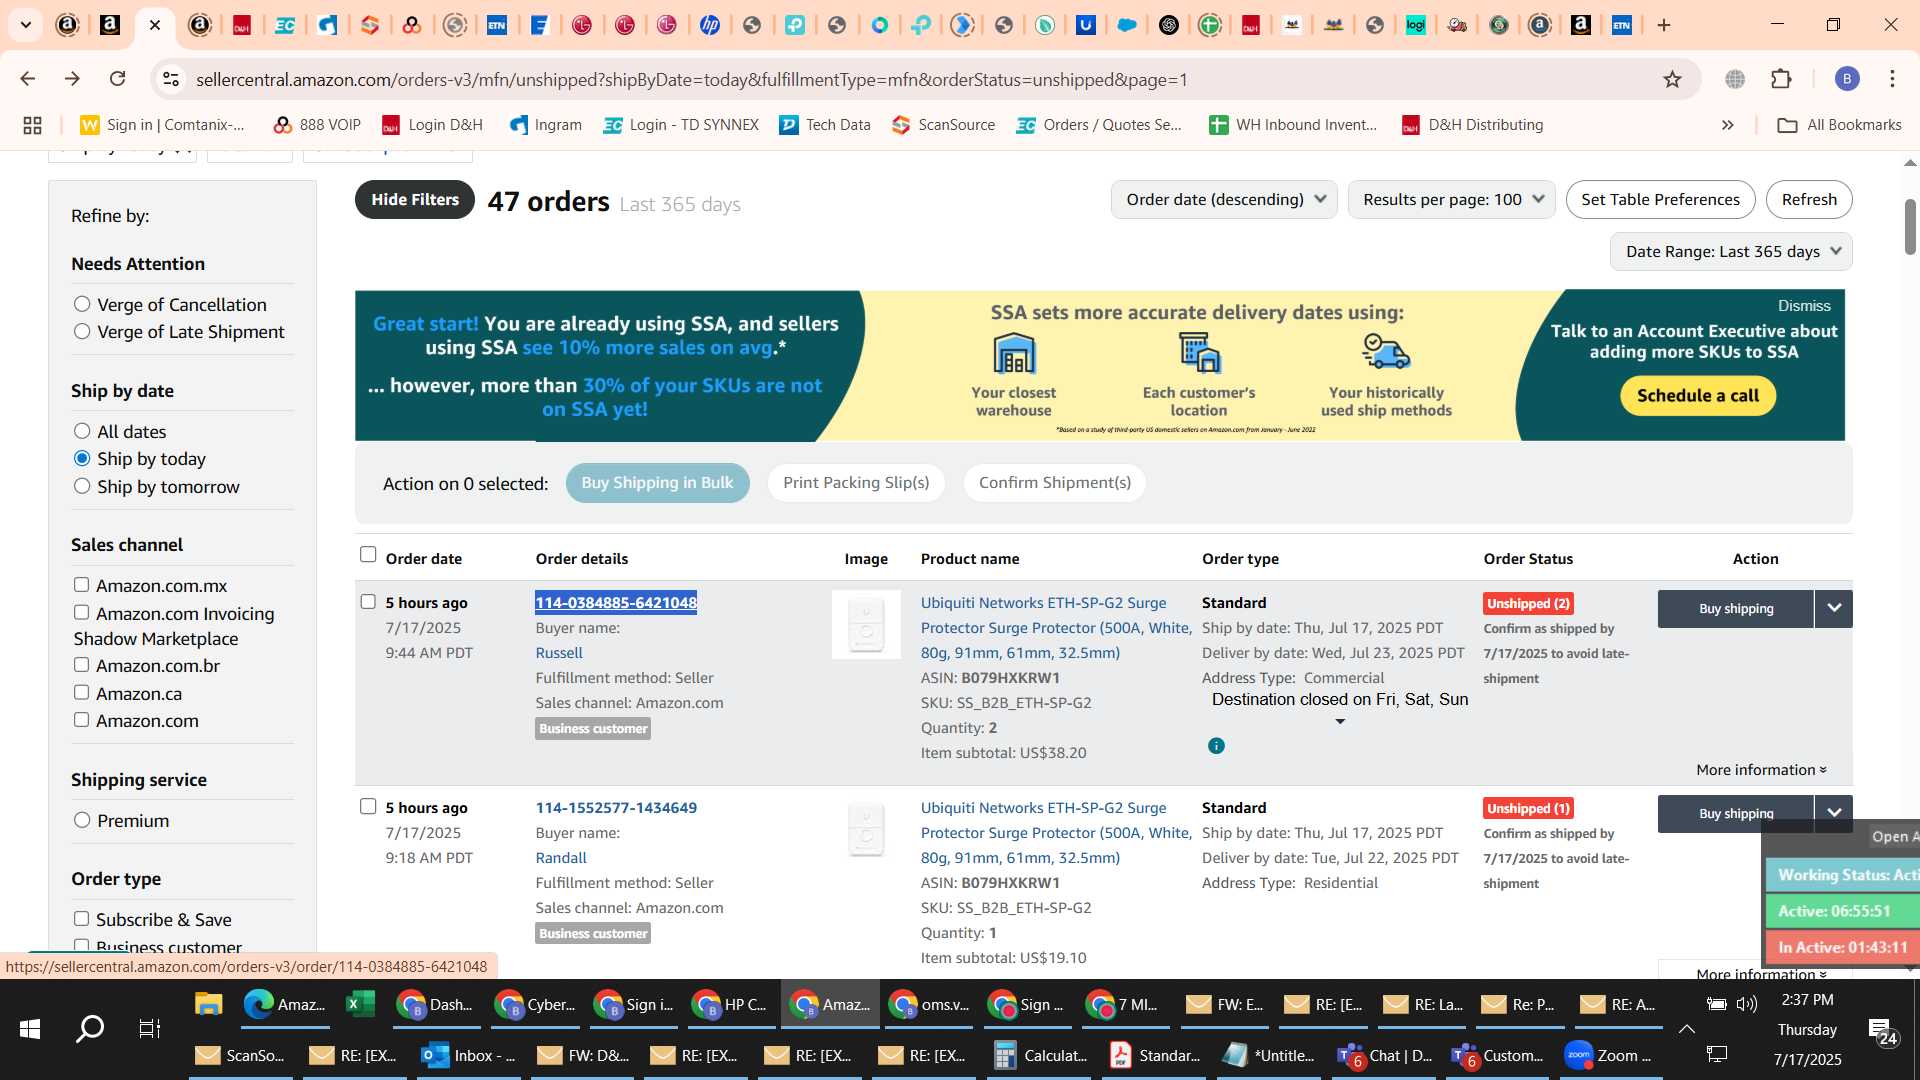Expand More information for Russell order

point(1761,770)
